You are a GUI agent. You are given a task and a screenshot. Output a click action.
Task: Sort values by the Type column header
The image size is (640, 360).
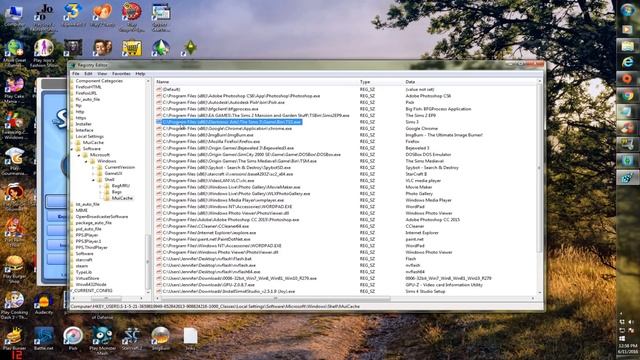pyautogui.click(x=381, y=82)
